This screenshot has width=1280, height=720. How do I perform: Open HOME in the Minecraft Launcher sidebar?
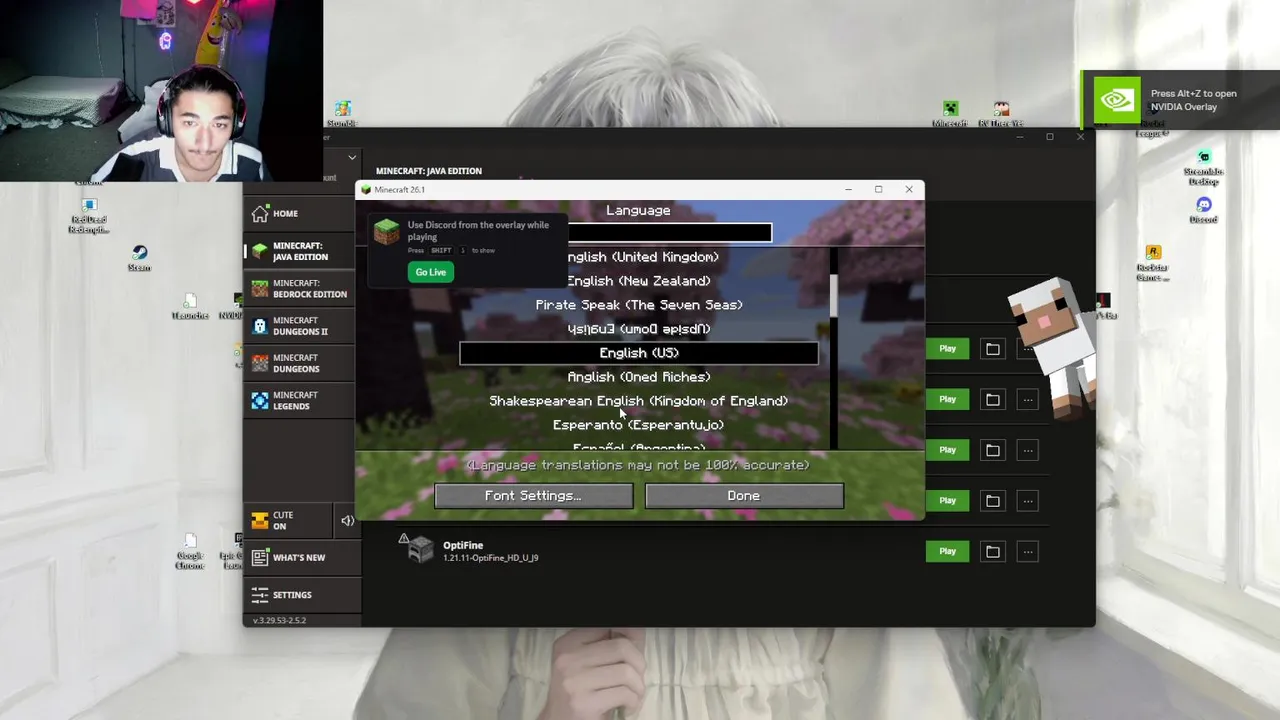click(301, 213)
